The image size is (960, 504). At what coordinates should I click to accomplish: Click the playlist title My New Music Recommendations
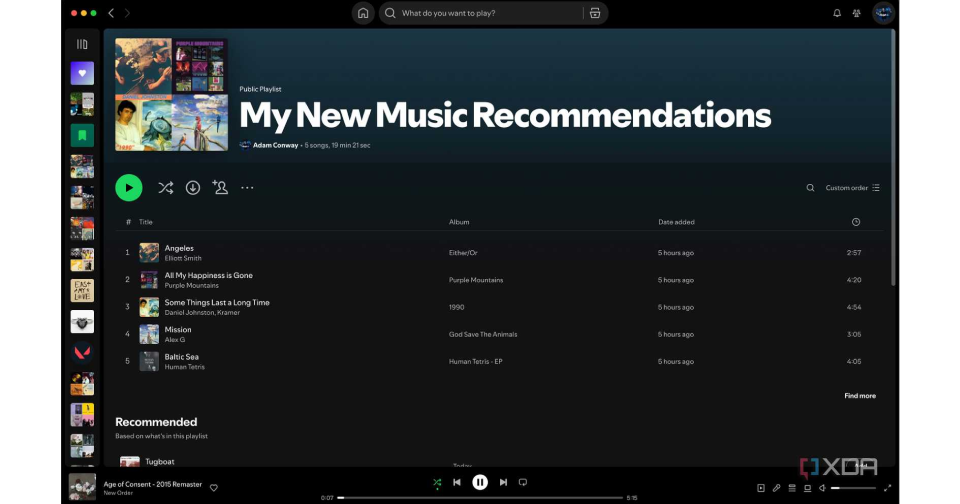505,116
